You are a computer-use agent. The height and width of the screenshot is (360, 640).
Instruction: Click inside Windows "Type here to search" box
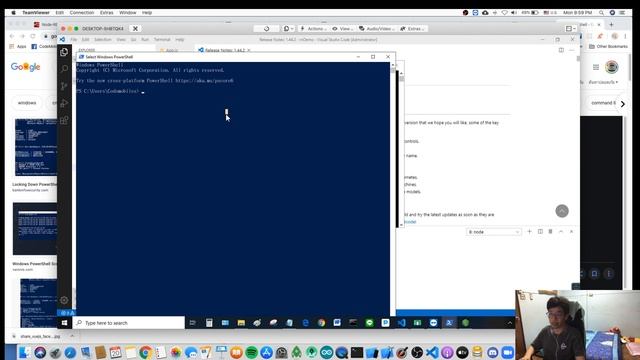coord(129,323)
